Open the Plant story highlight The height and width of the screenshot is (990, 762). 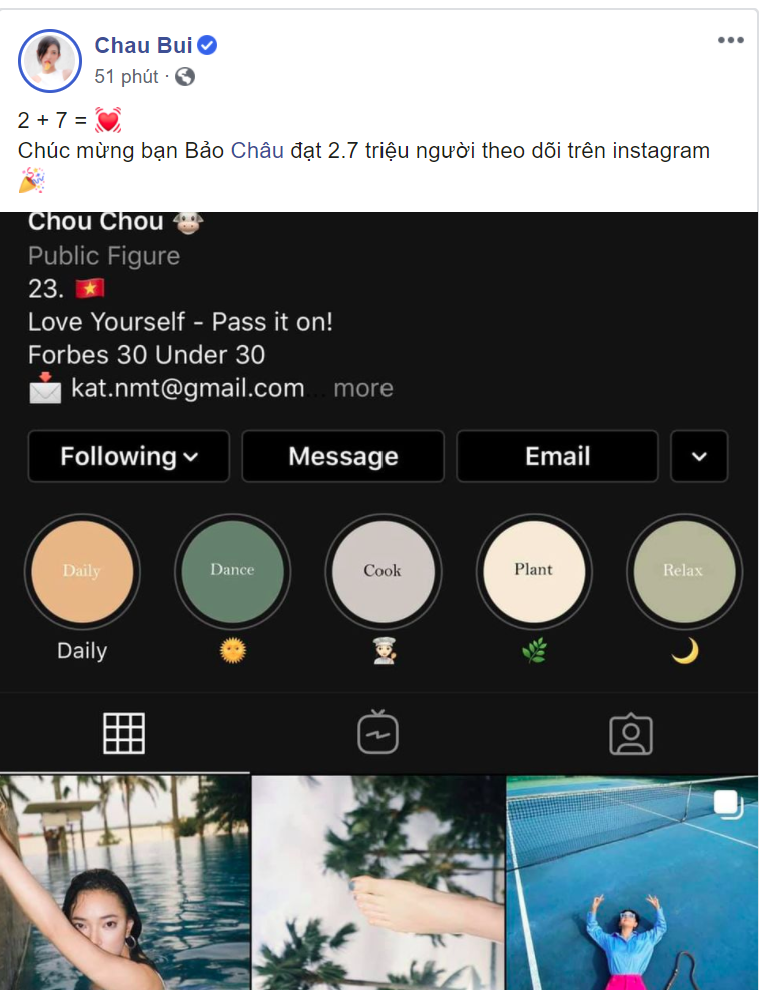pyautogui.click(x=533, y=571)
